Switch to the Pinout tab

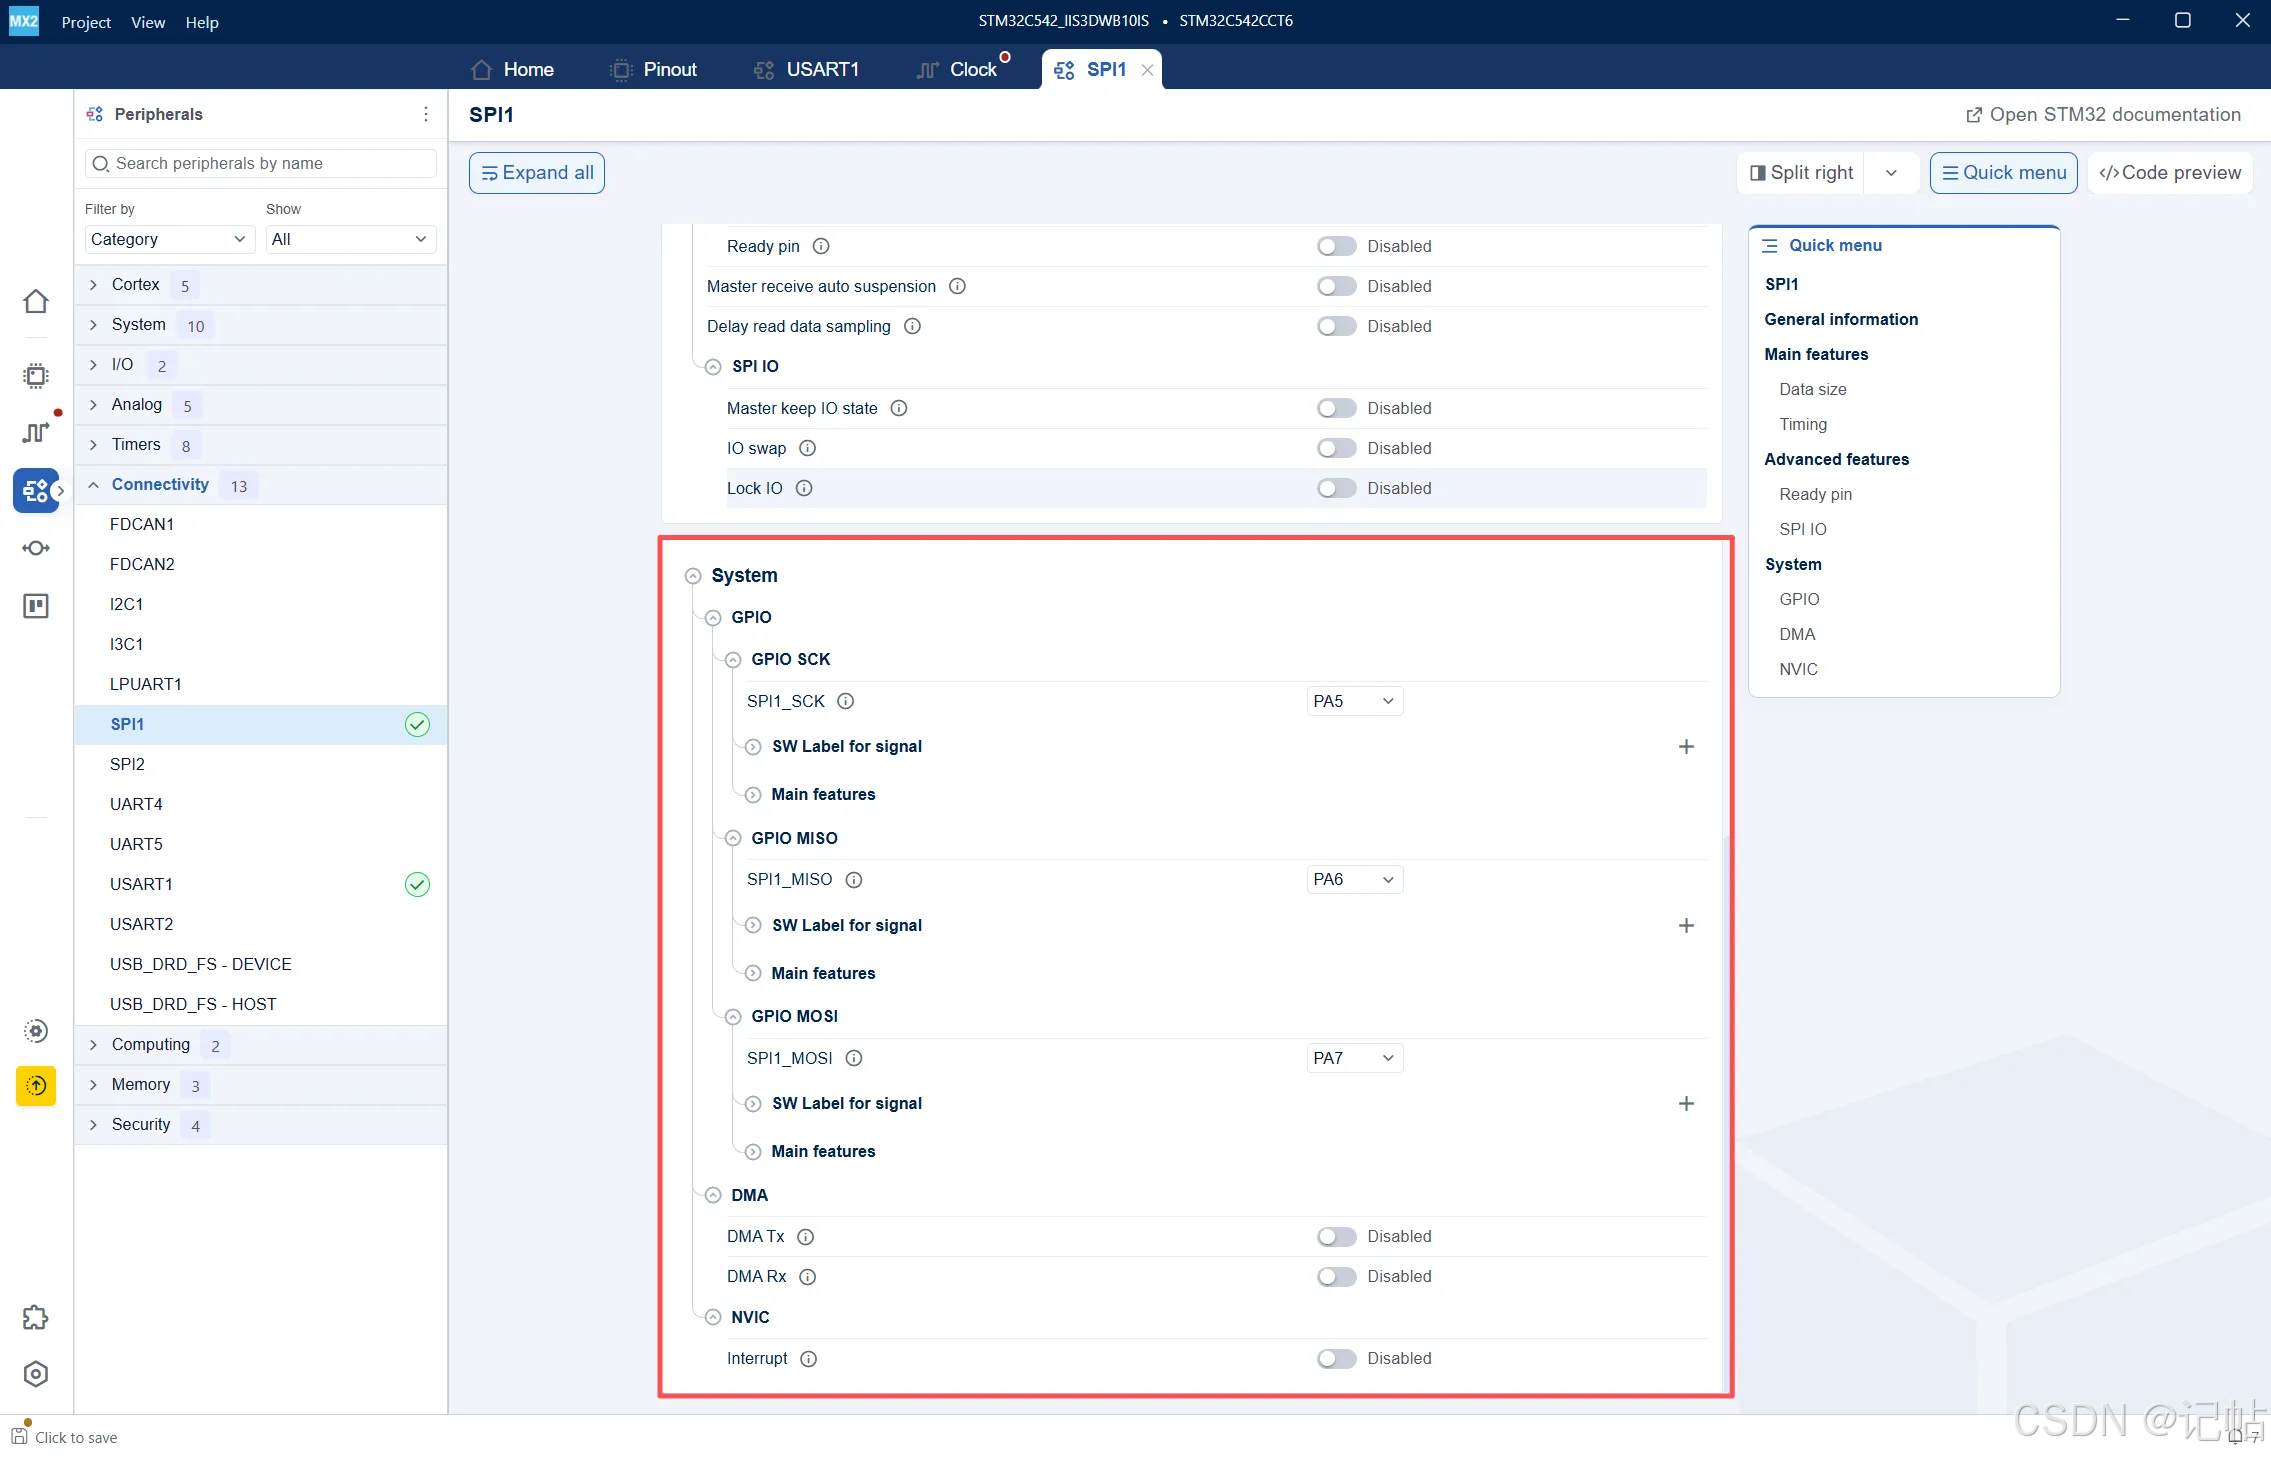click(x=653, y=69)
